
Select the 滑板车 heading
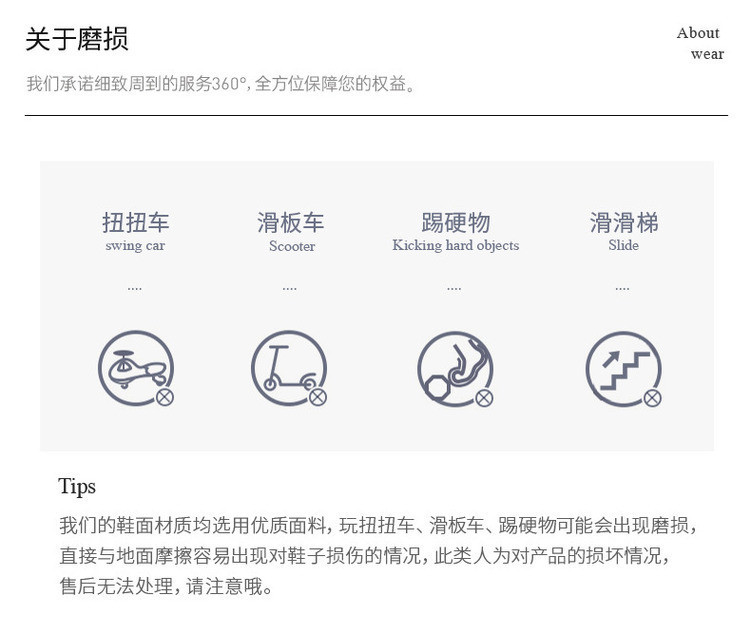291,223
